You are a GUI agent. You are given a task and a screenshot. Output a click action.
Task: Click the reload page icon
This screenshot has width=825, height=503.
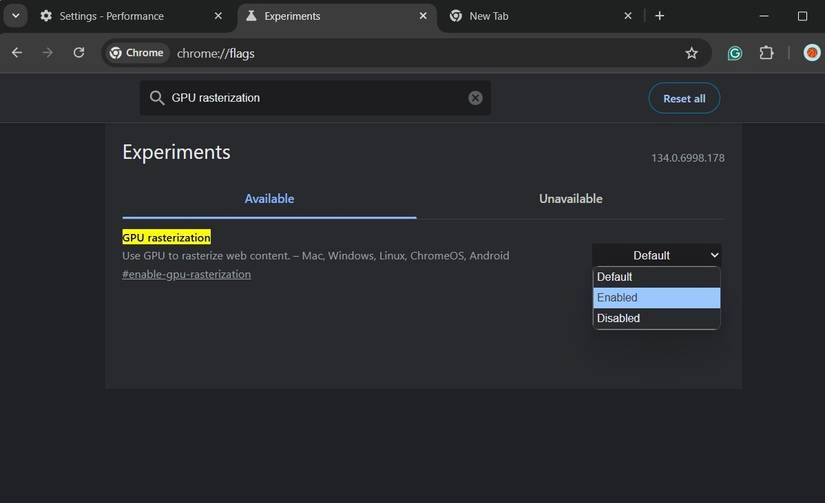click(x=79, y=53)
